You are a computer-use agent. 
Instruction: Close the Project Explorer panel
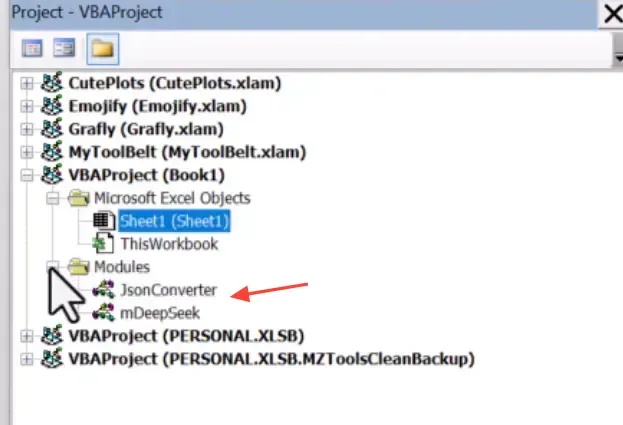coord(611,14)
